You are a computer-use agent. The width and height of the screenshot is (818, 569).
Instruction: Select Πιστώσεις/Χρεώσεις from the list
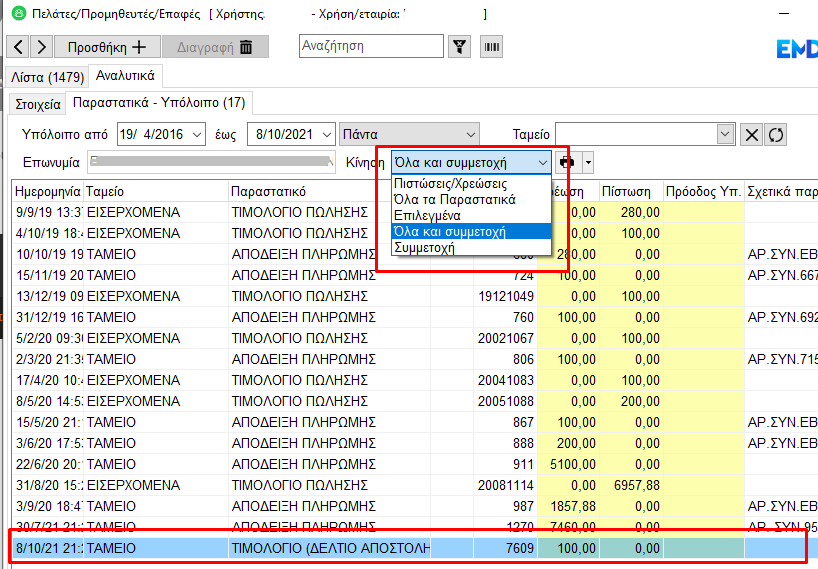[x=450, y=184]
